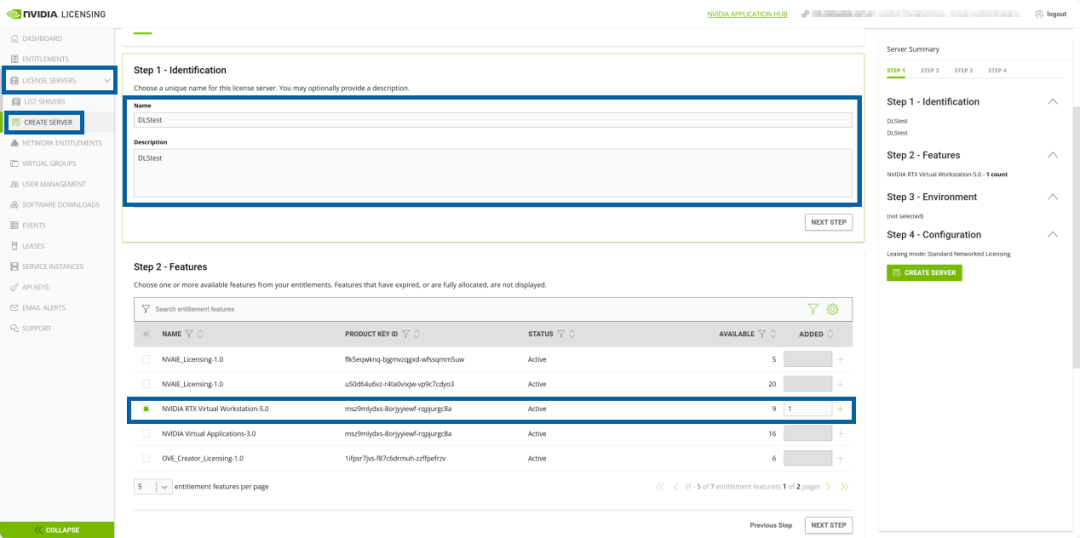Switch to Step 1 tab in Server Summary
Viewport: 1080px width, 538px height.
coord(896,70)
